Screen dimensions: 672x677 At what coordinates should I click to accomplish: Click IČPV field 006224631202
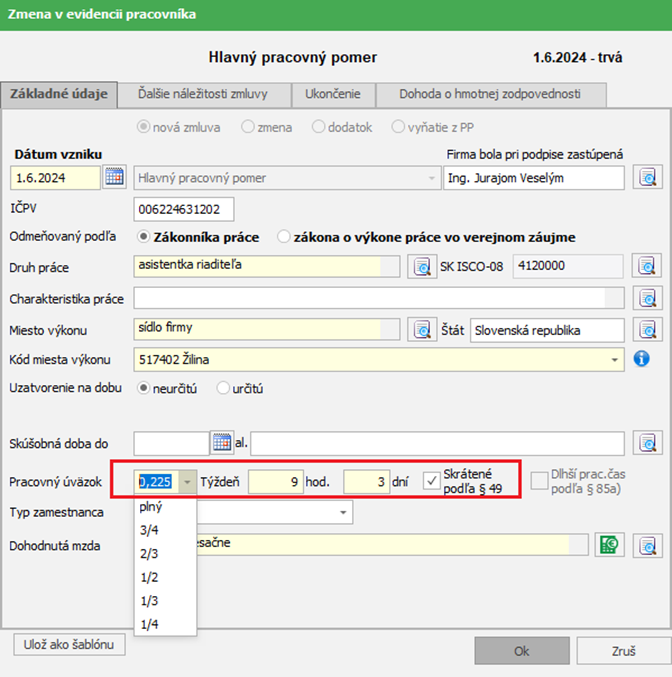184,209
